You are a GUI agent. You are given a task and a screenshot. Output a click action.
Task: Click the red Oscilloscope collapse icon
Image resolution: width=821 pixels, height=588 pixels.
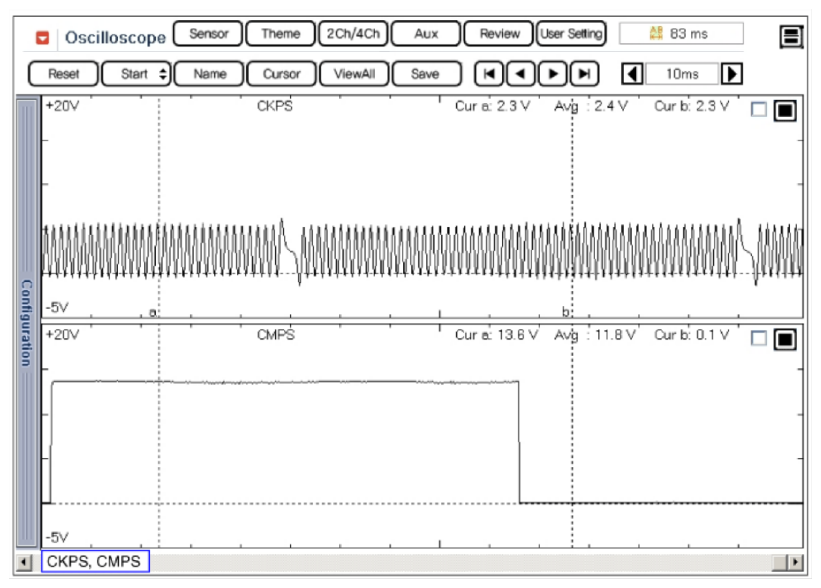tap(42, 38)
